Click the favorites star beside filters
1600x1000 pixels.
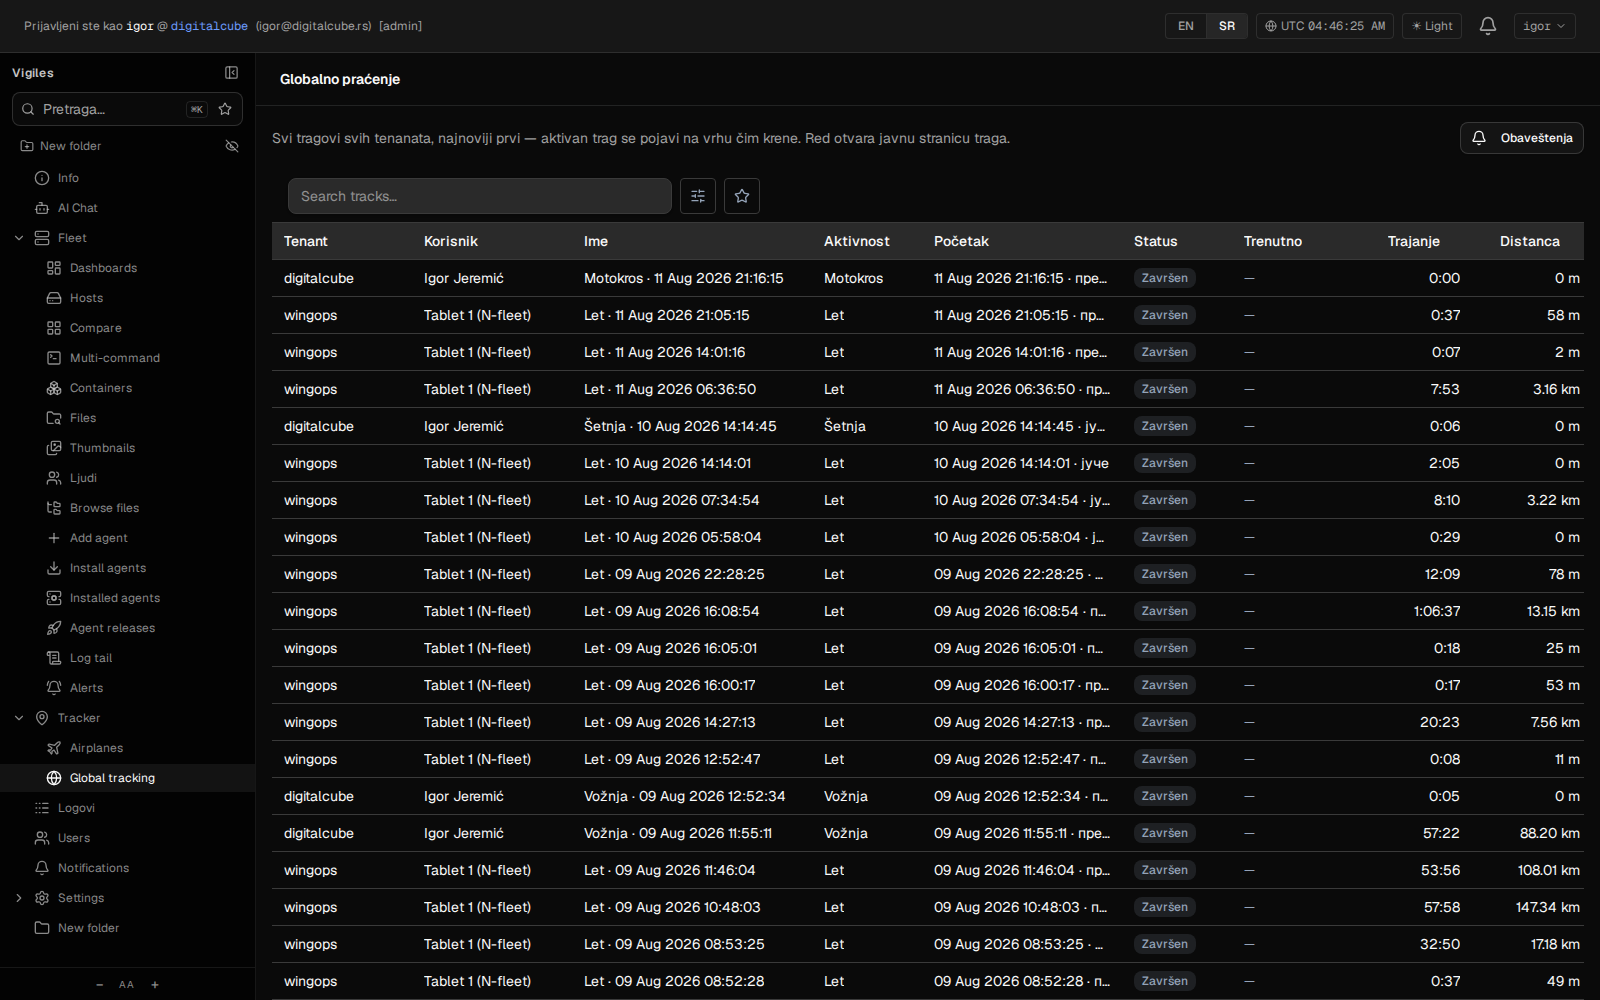point(742,196)
